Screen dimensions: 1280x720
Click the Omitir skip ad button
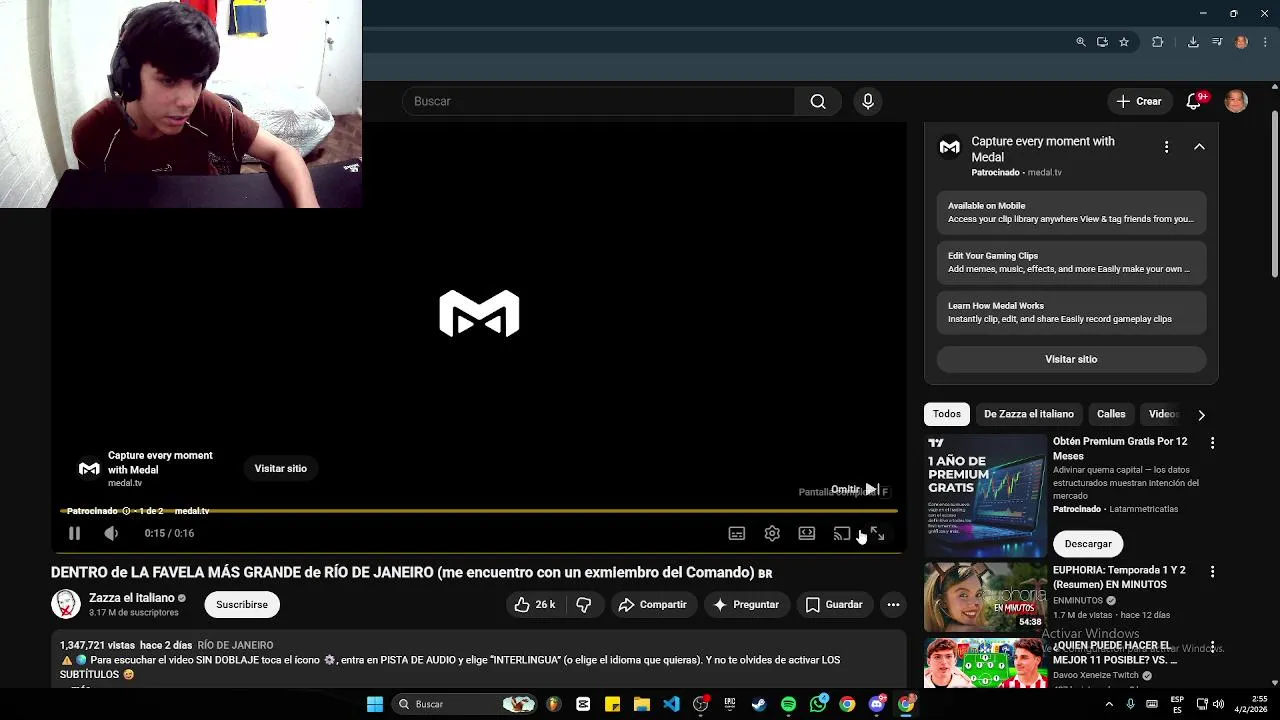(855, 489)
